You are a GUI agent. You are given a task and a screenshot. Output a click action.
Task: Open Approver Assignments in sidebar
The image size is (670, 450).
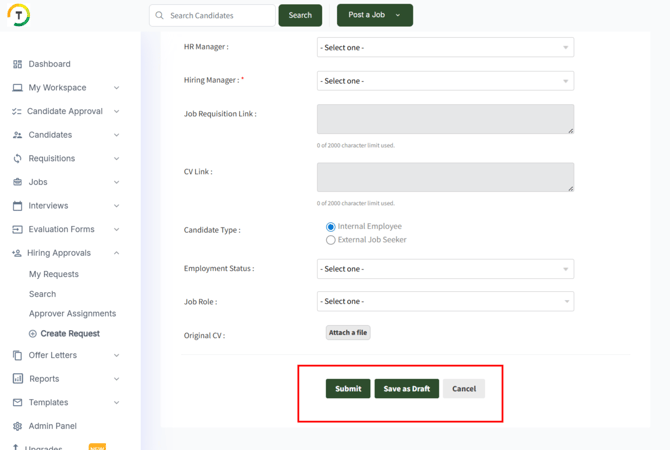click(x=72, y=314)
